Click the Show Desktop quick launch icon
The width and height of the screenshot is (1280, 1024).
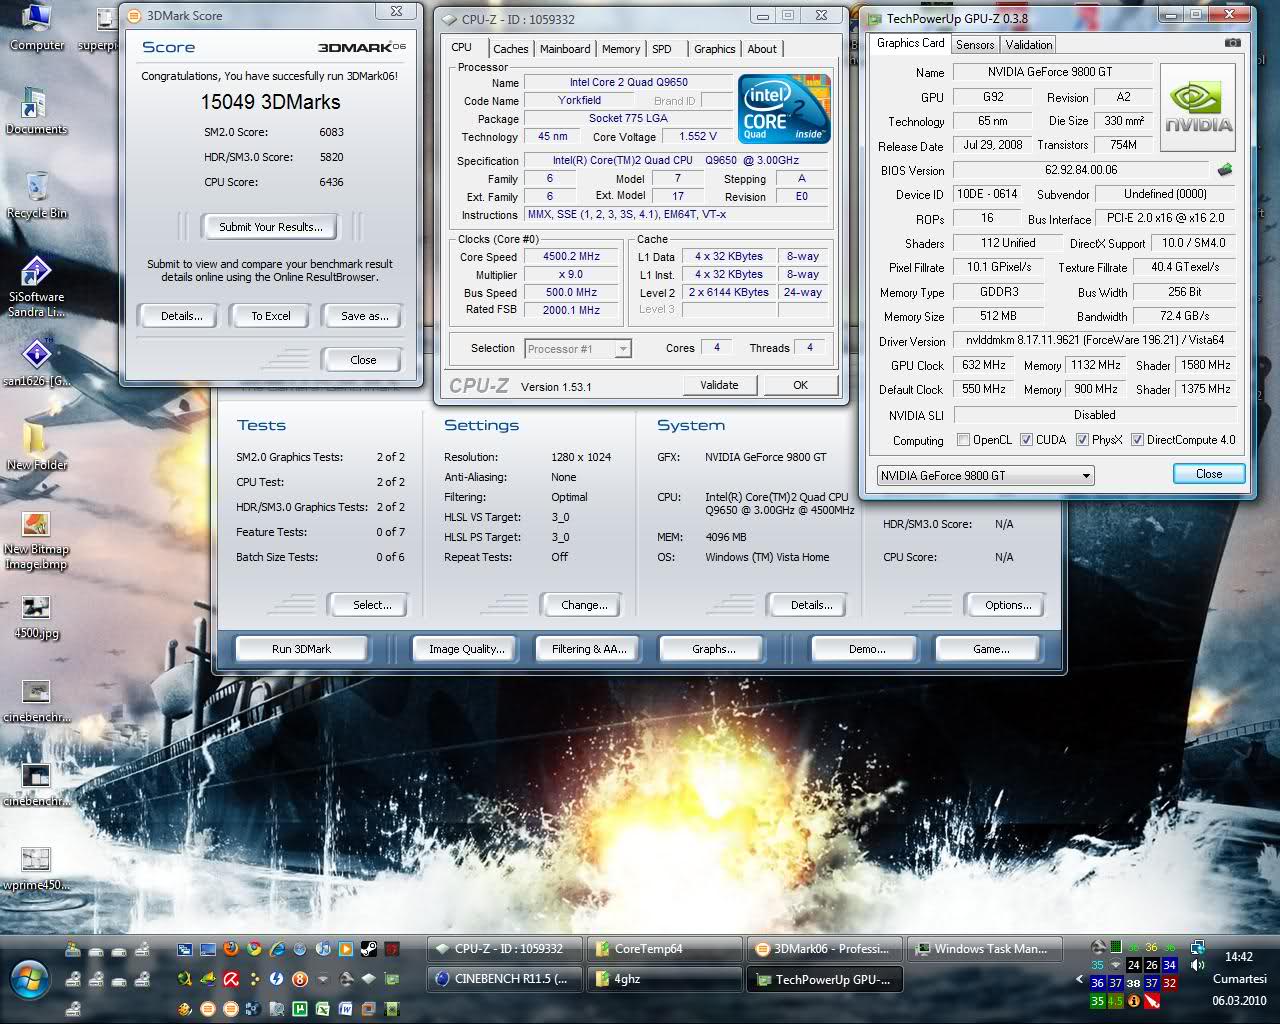click(208, 949)
